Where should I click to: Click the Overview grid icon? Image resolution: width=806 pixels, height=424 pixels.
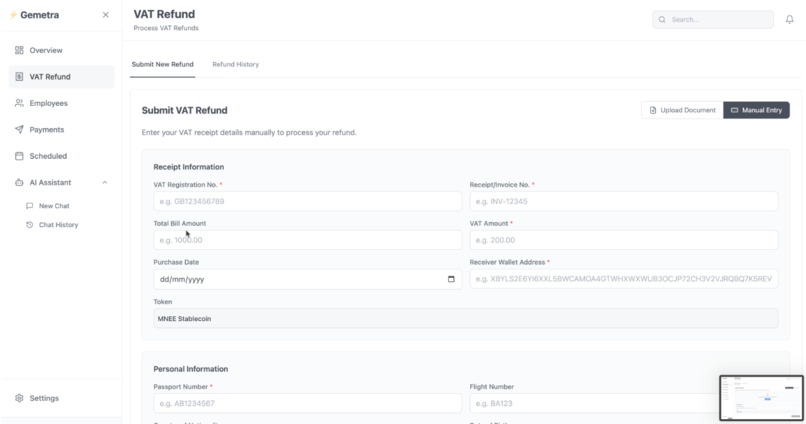pos(19,50)
